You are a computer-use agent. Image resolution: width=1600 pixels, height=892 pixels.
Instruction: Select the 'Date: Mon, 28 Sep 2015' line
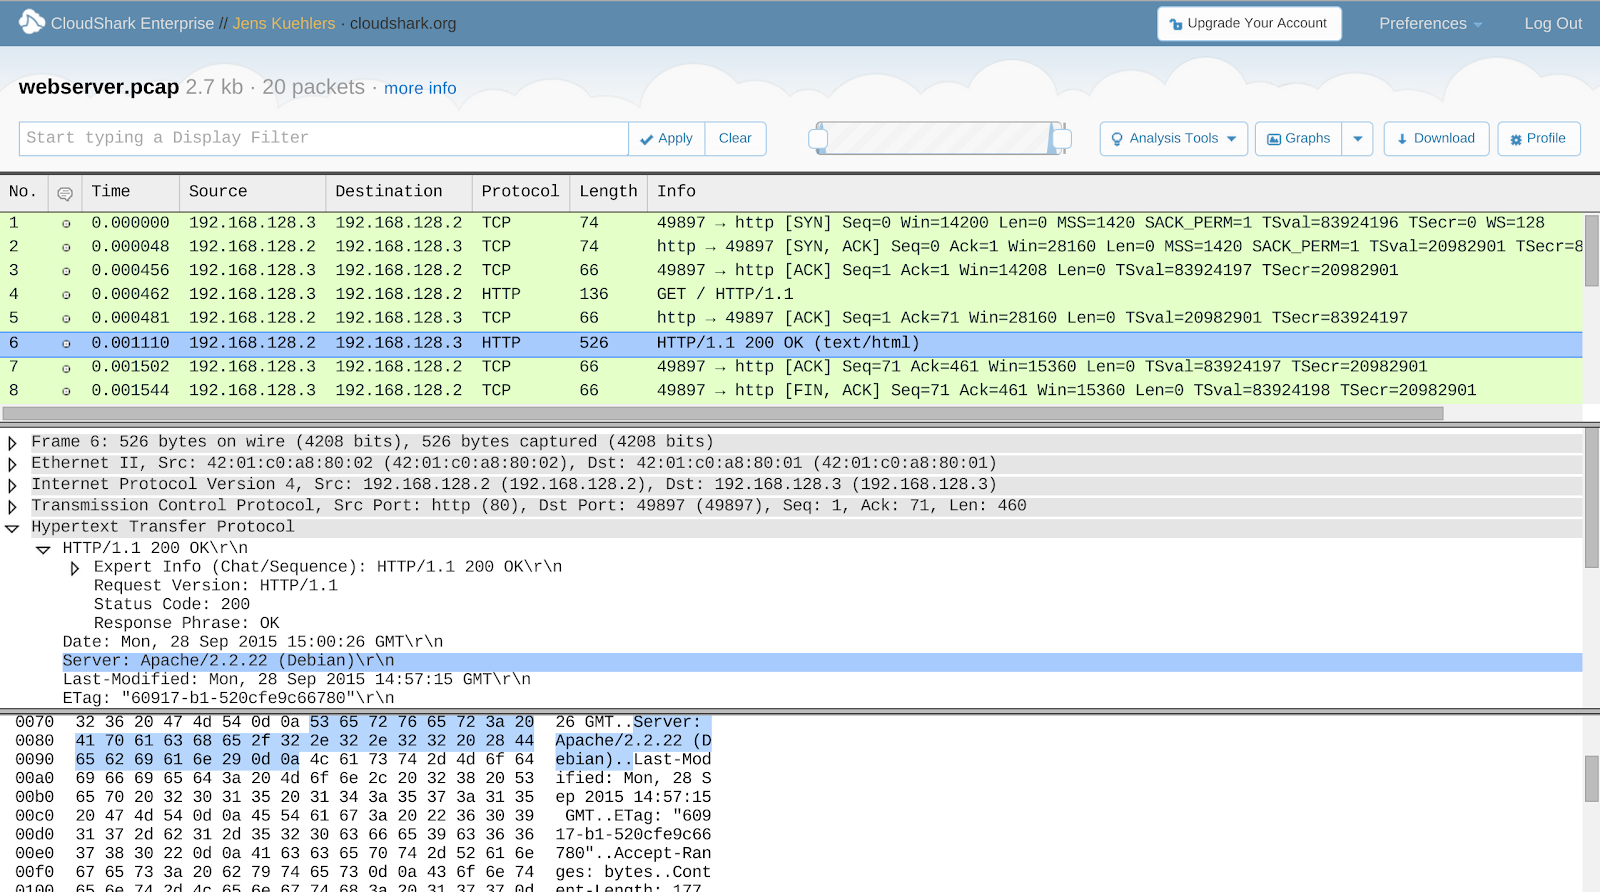pos(253,643)
